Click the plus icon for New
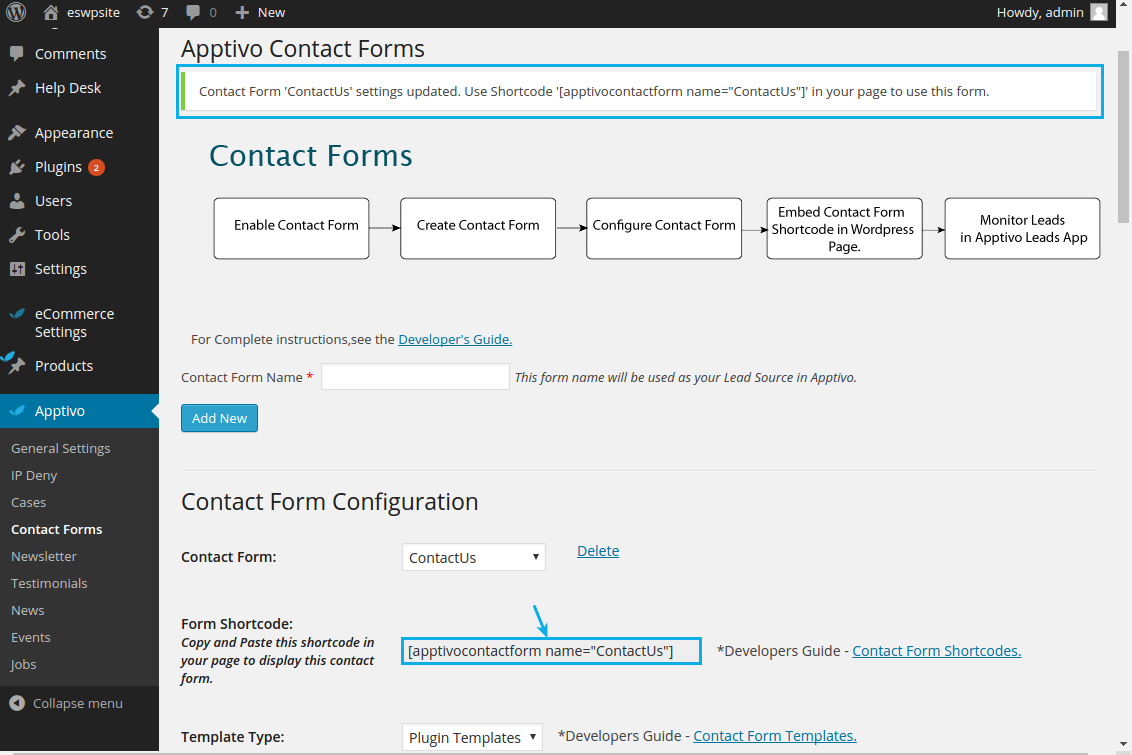 pos(242,12)
